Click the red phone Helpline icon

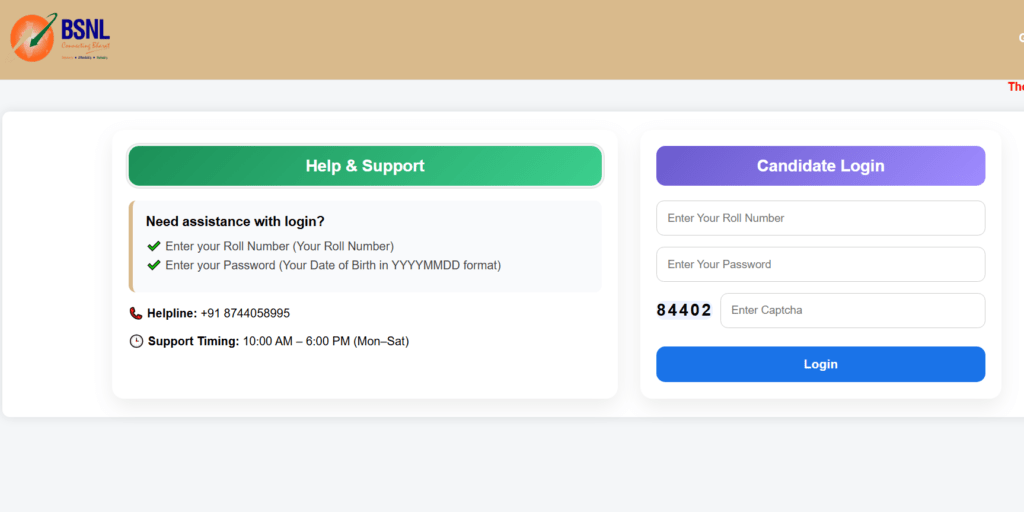[136, 313]
